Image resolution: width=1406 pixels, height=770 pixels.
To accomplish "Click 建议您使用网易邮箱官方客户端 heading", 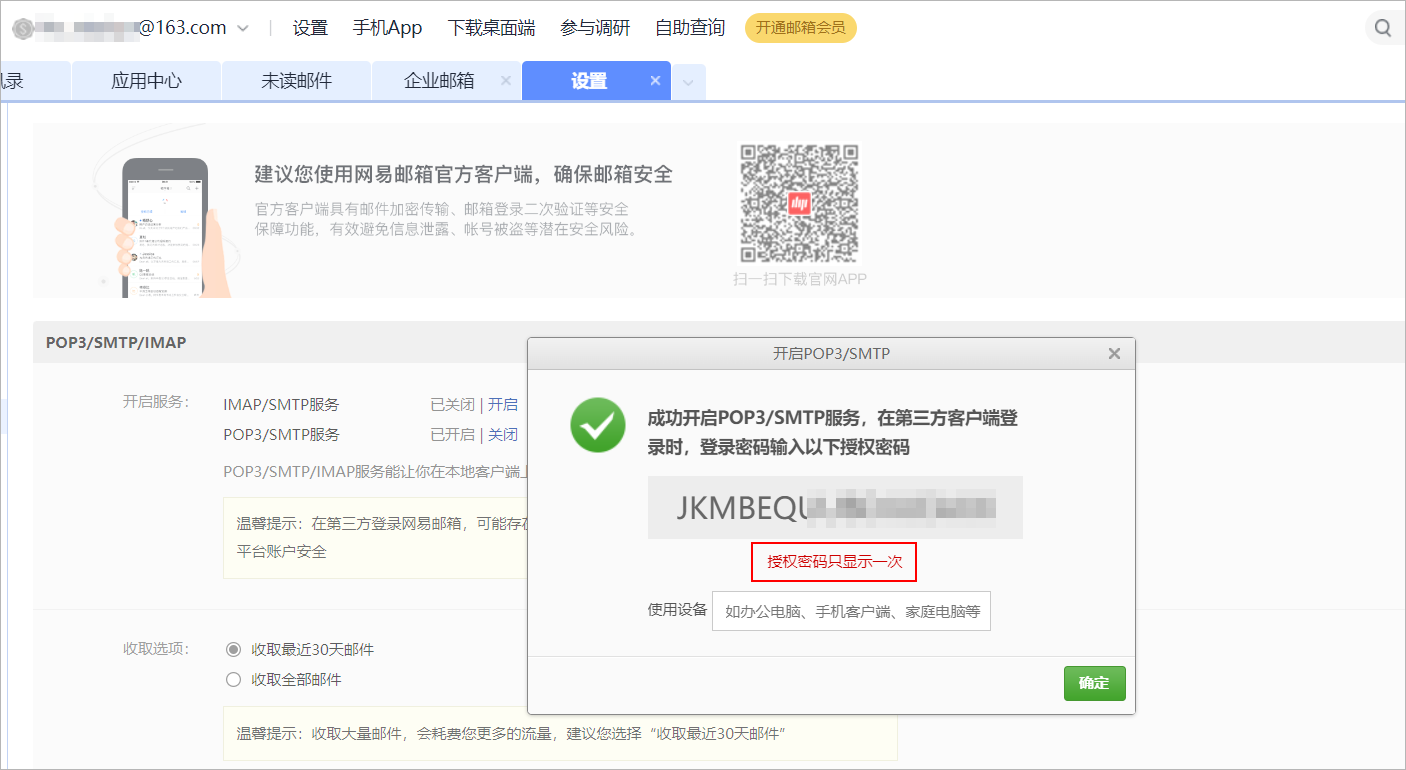I will pyautogui.click(x=464, y=175).
